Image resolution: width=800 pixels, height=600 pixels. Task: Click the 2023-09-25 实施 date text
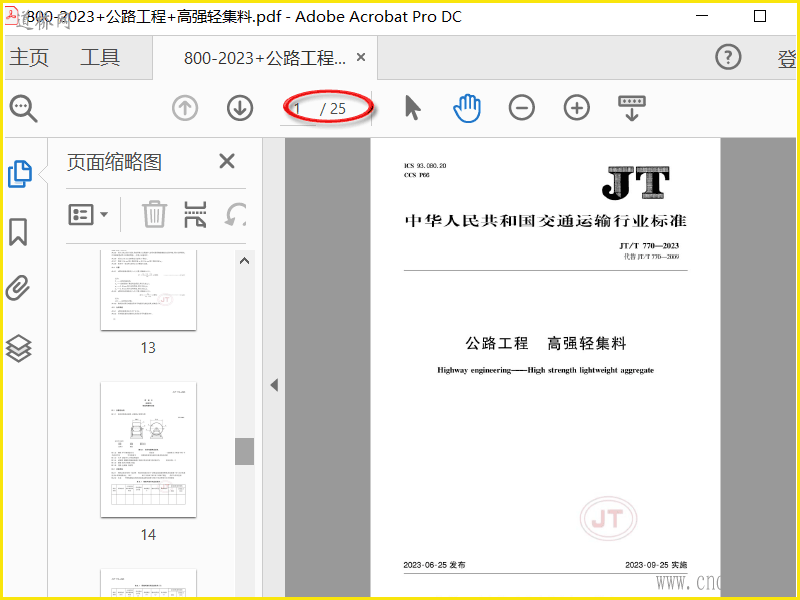click(656, 565)
